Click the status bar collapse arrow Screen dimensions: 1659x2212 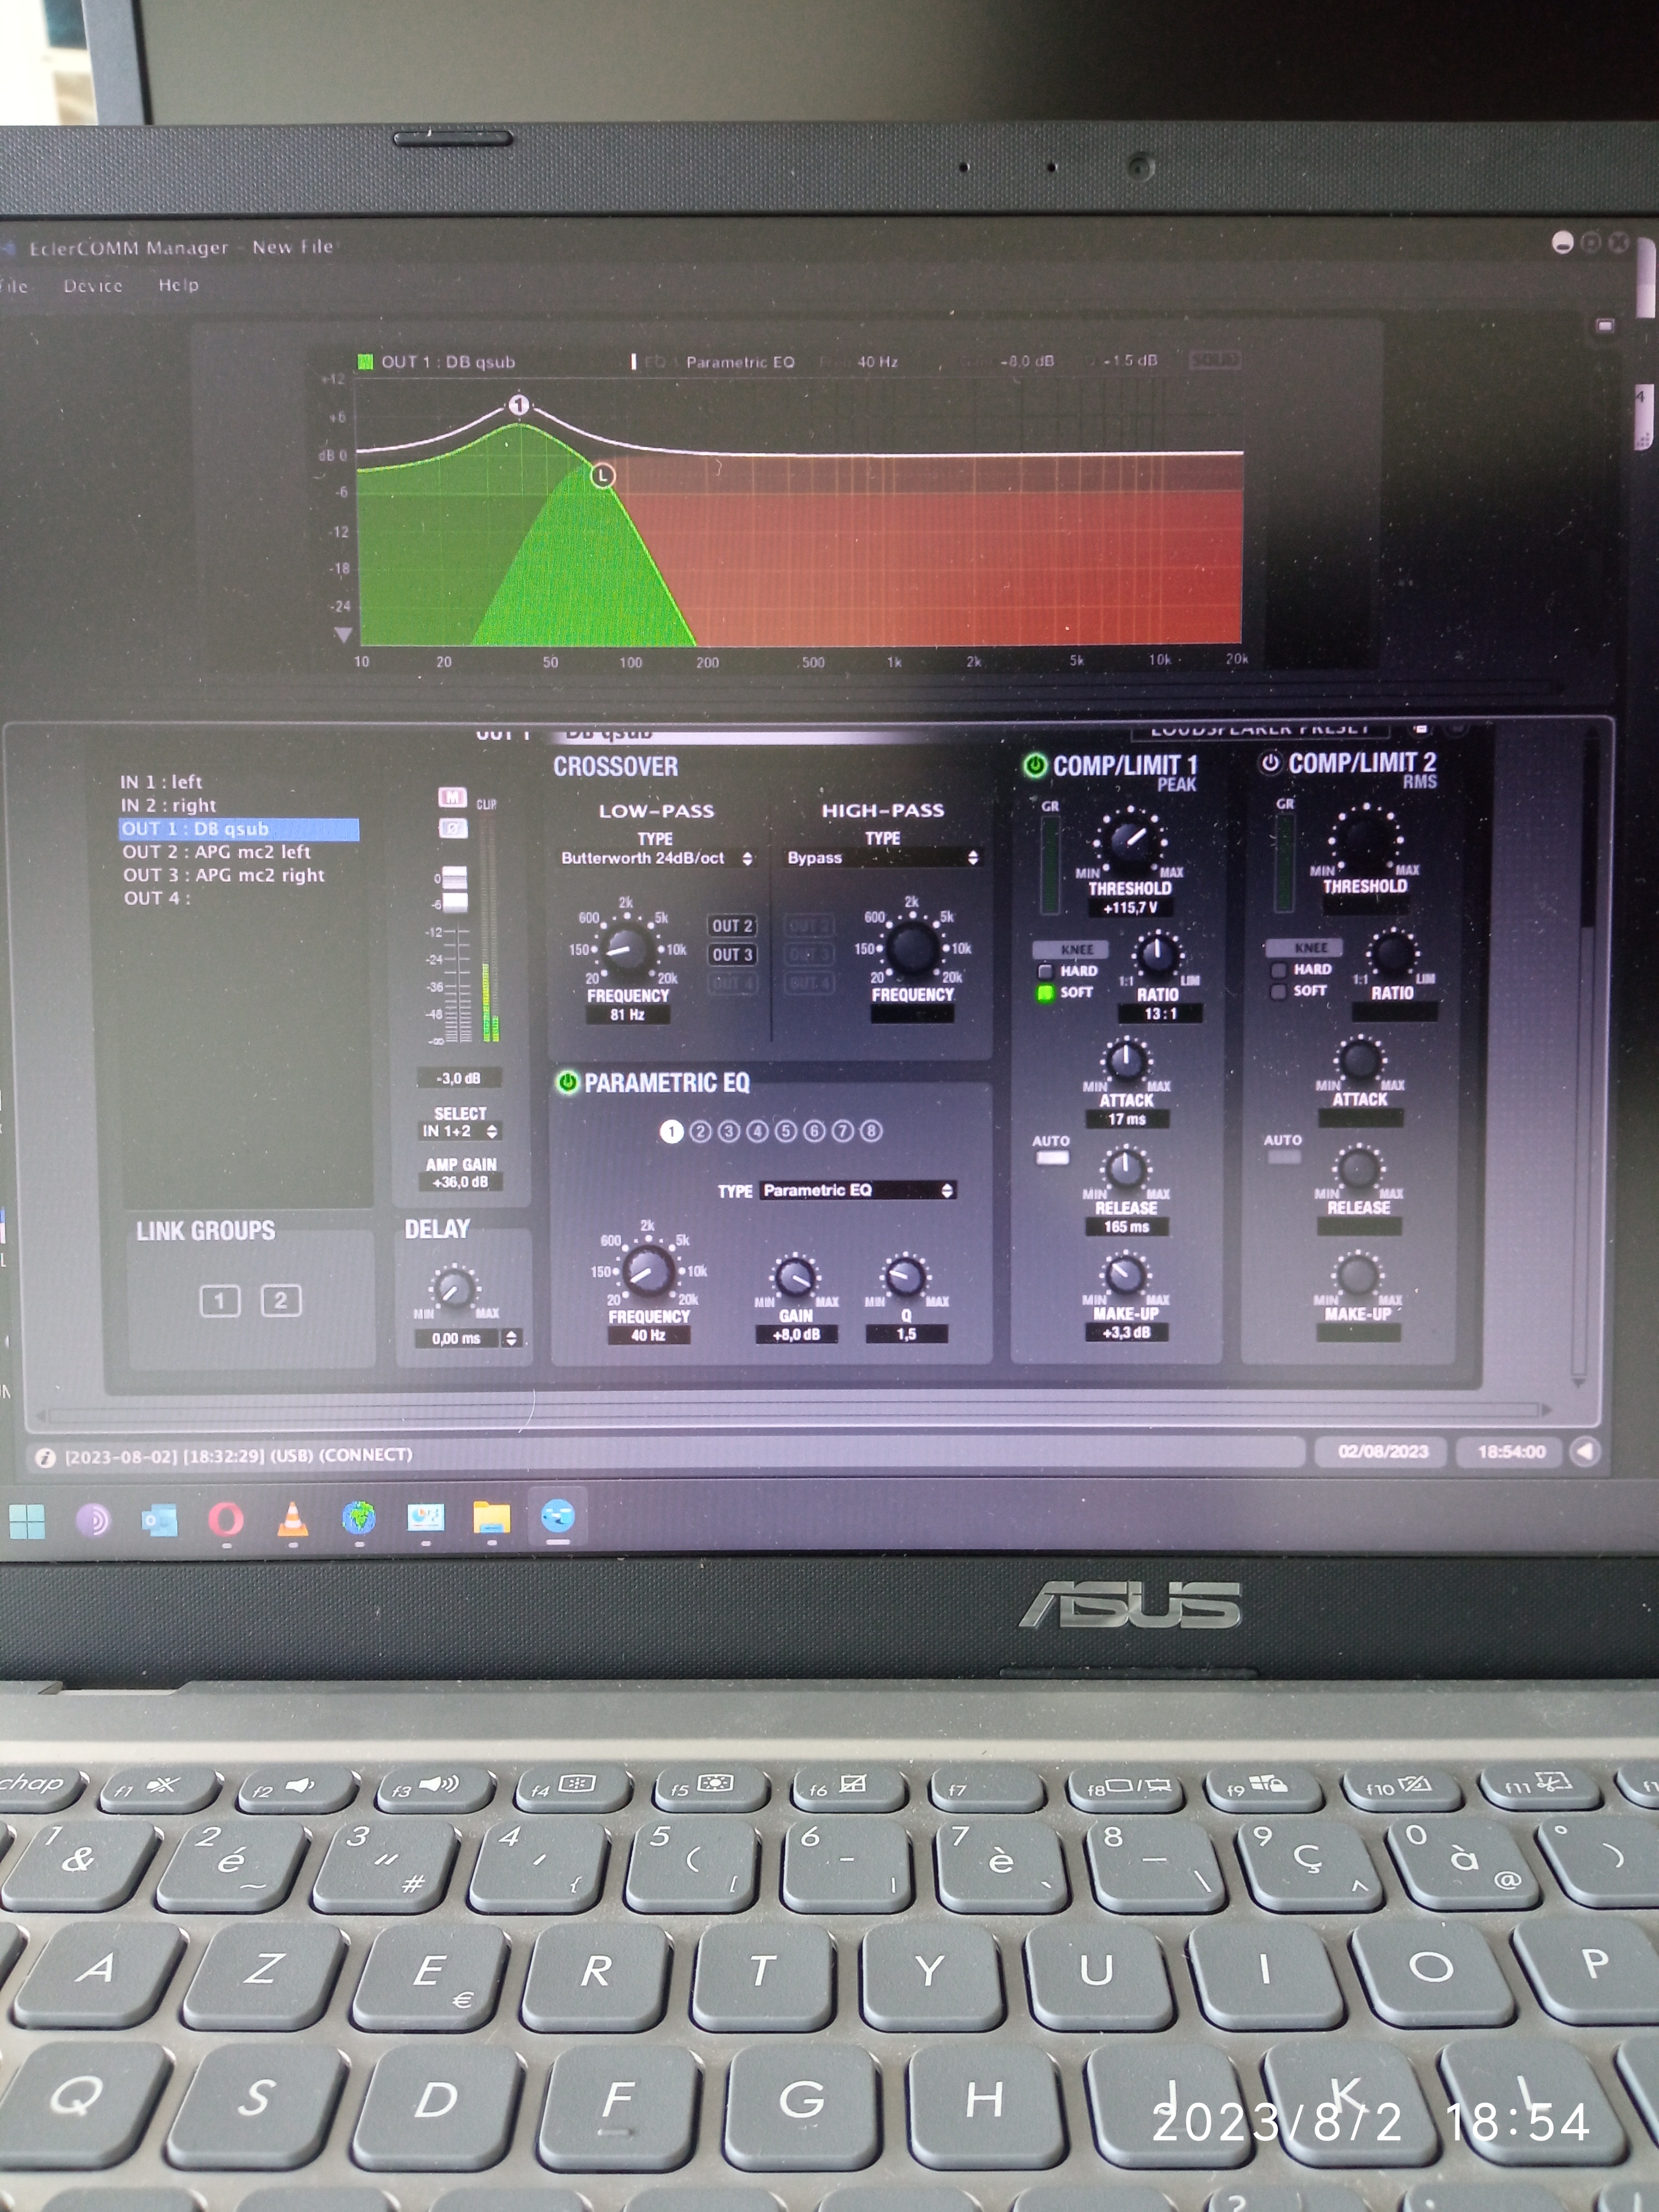tap(1584, 1451)
